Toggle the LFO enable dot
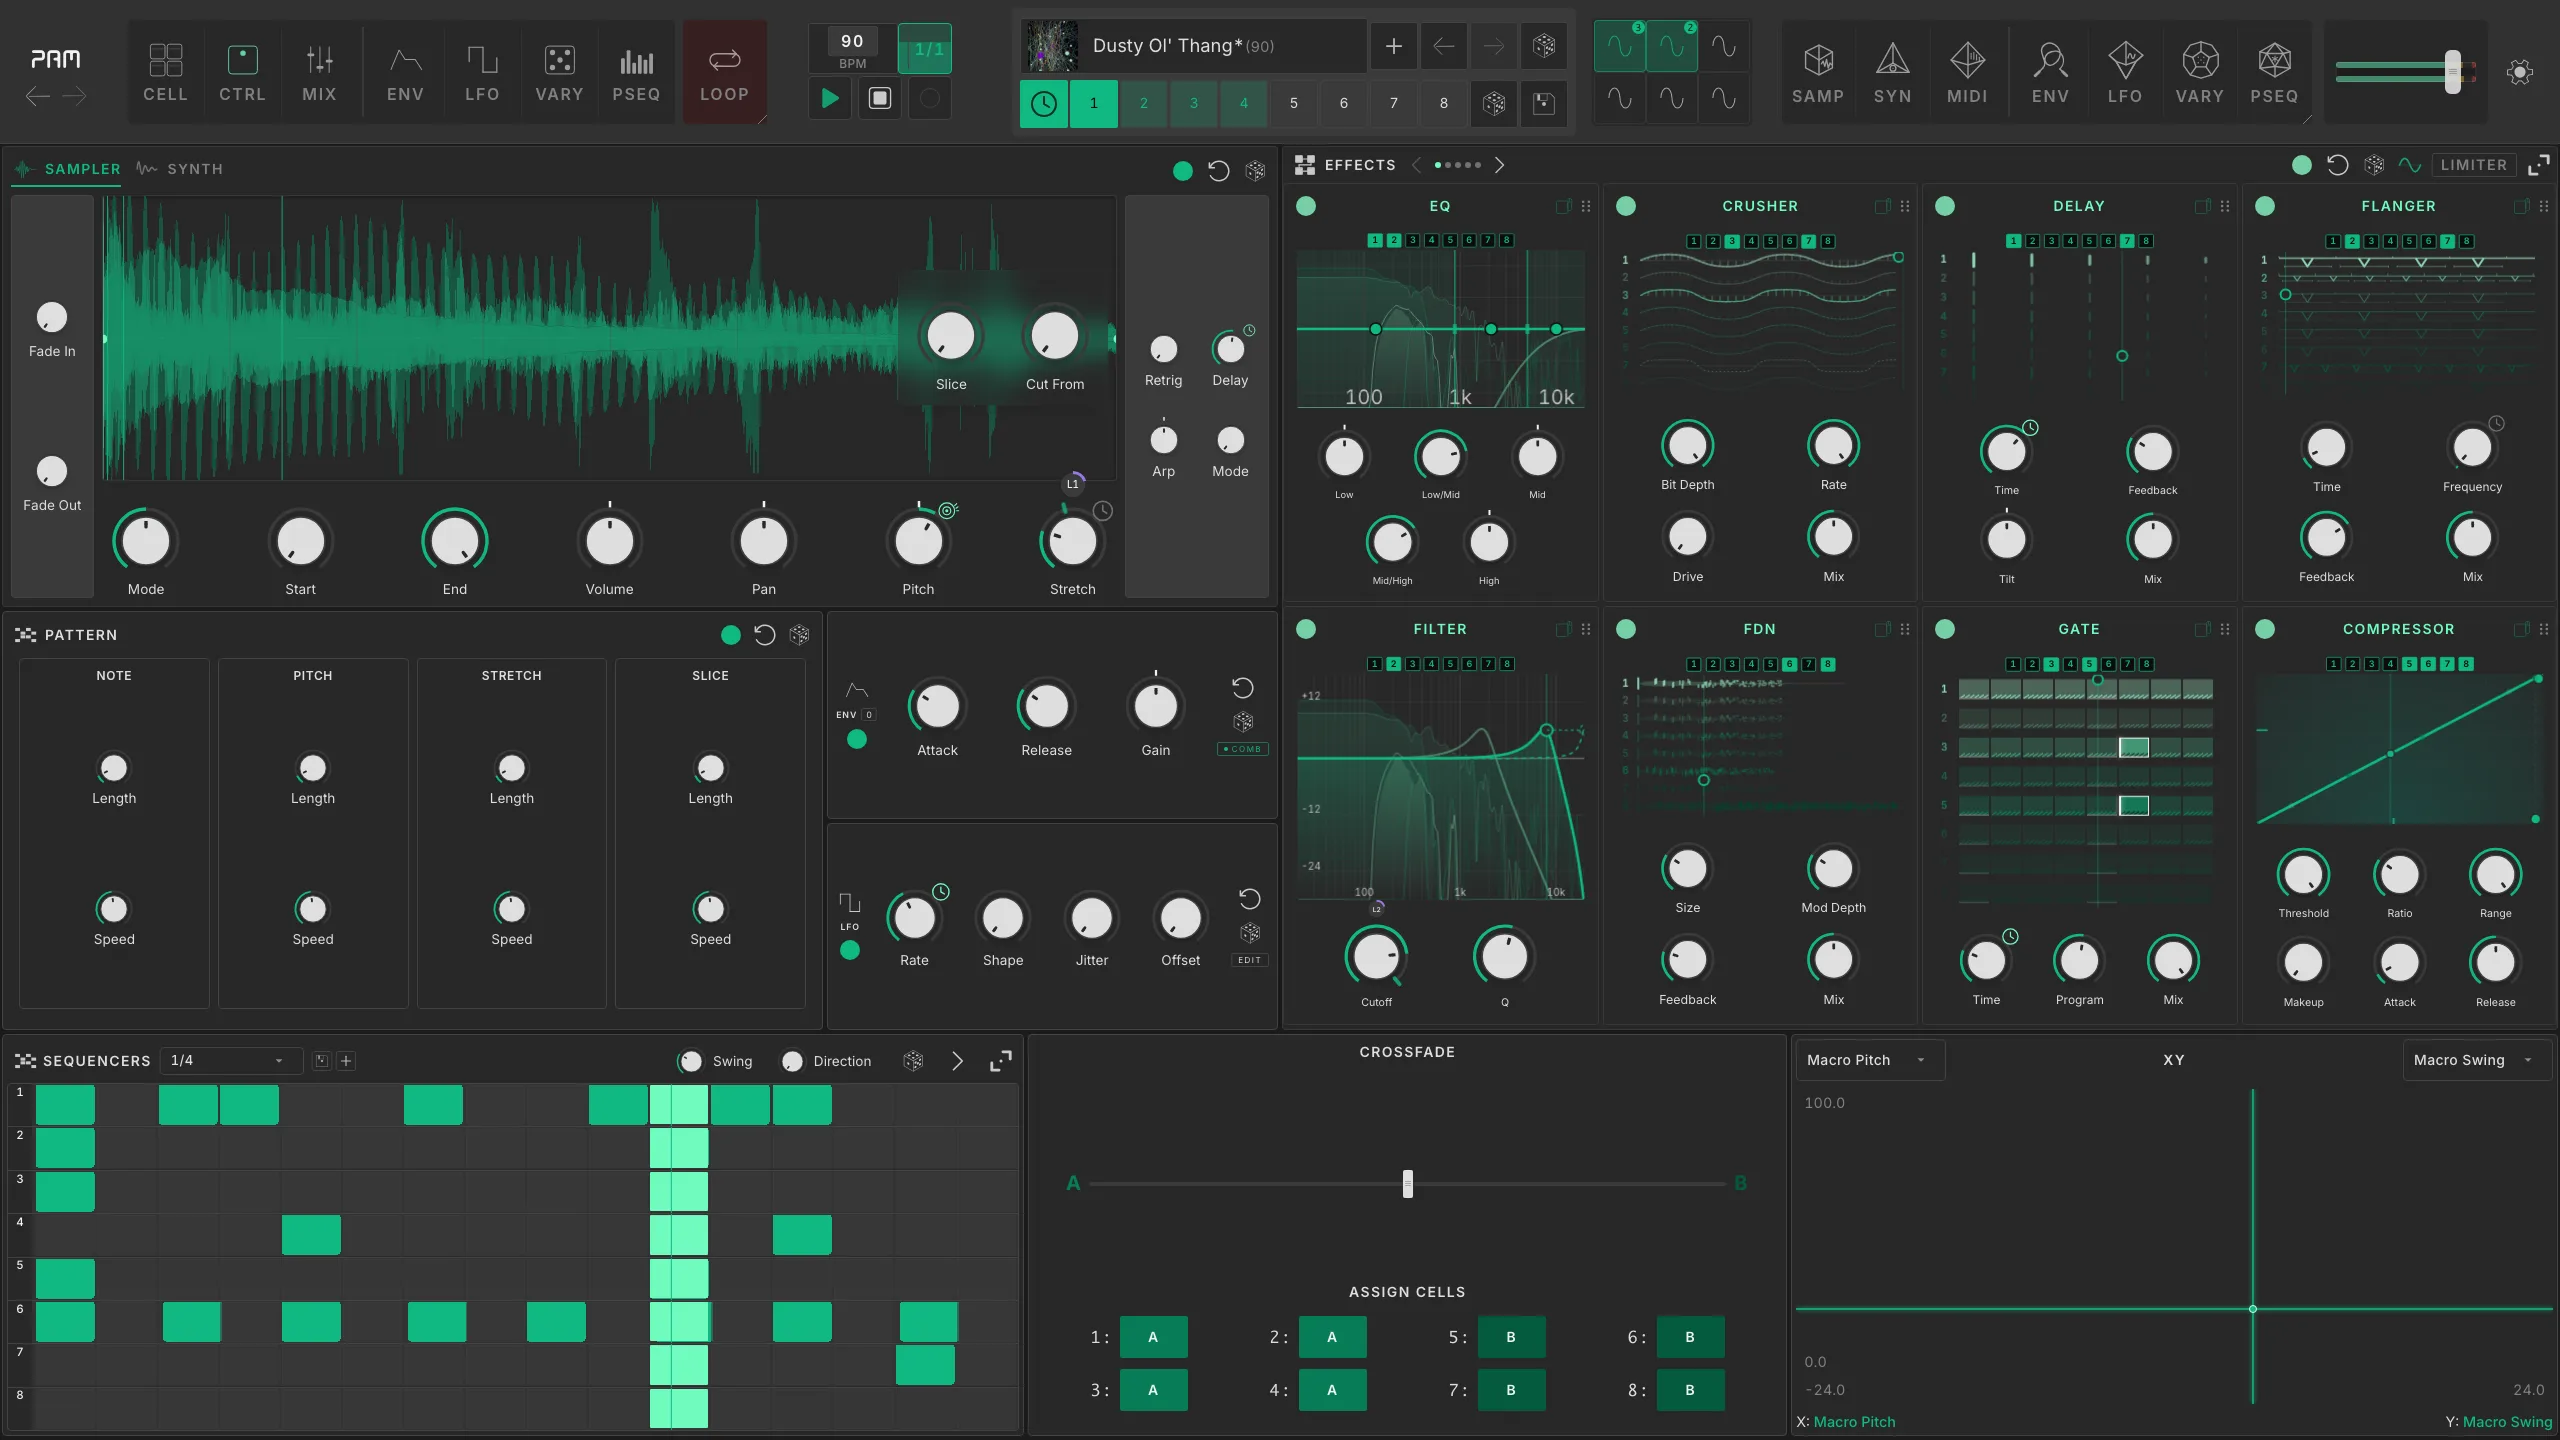 tap(850, 950)
